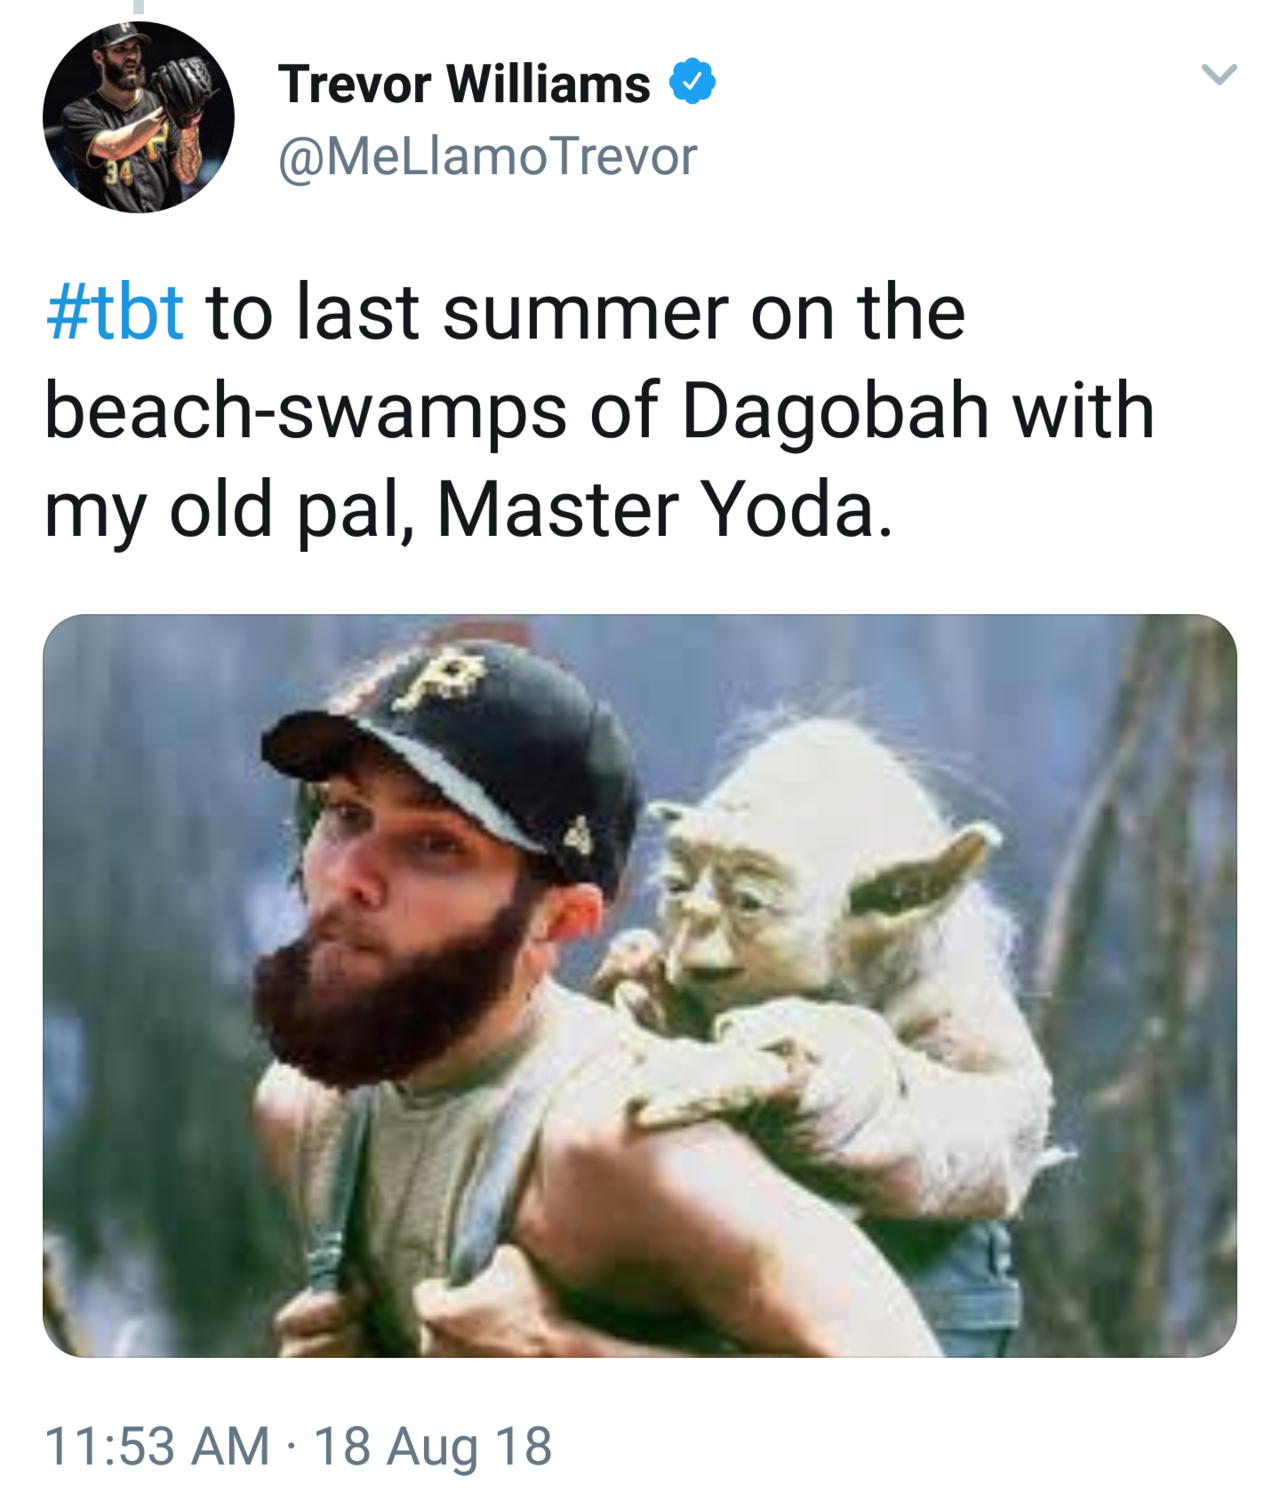Viewport: 1280px width, 1493px height.
Task: Select the Trevor Williams display name
Action: [464, 84]
